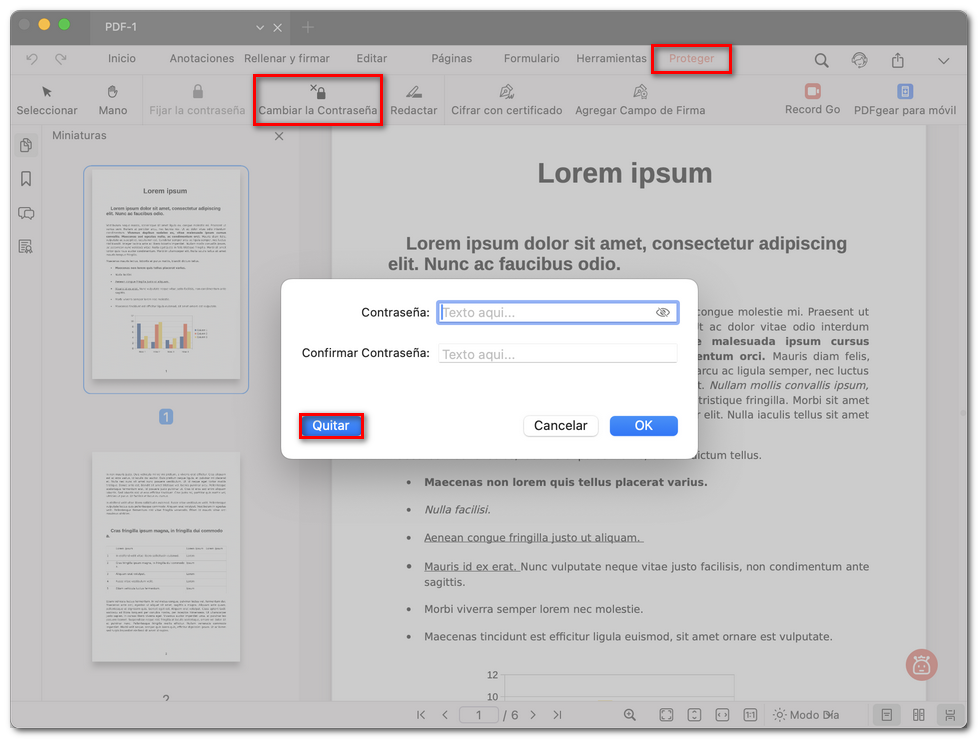Select the first page thumbnail in Miniaturas
Viewport: 978px width, 739px height.
(x=167, y=278)
